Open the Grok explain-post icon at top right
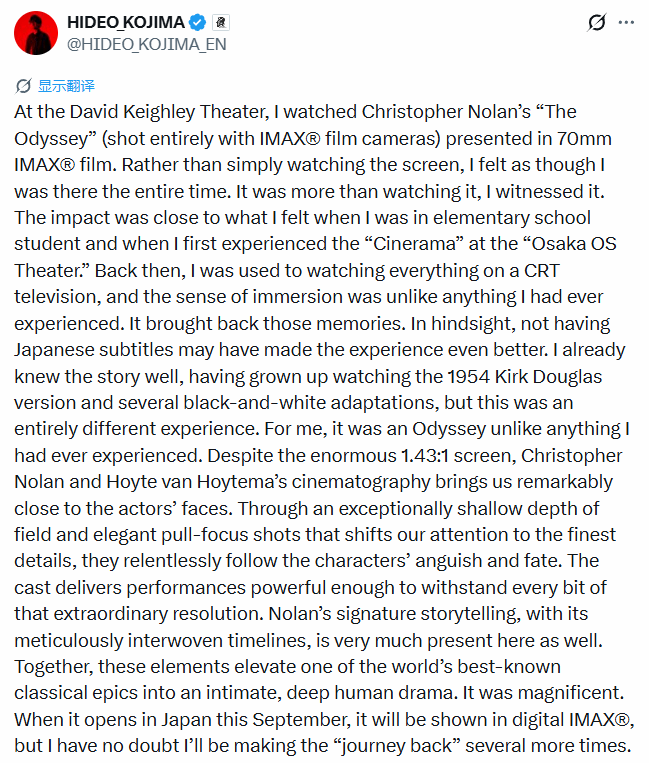The height and width of the screenshot is (763, 649). tap(596, 22)
